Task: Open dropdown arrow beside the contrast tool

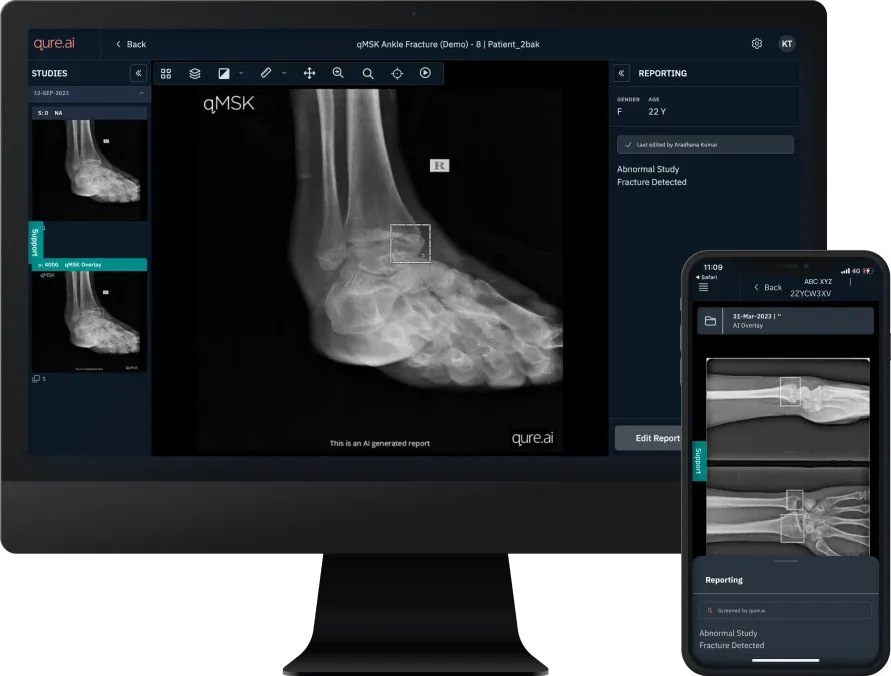Action: (241, 73)
